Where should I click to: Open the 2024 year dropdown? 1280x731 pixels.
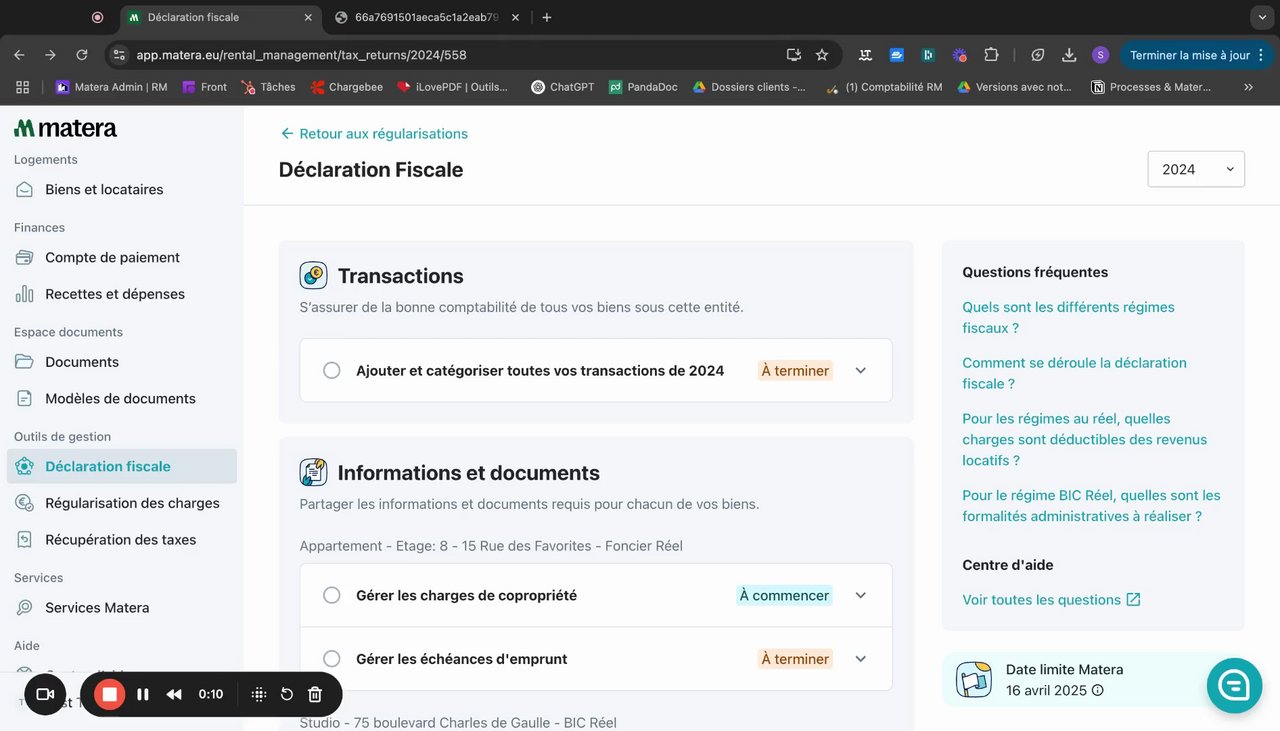(x=1196, y=169)
